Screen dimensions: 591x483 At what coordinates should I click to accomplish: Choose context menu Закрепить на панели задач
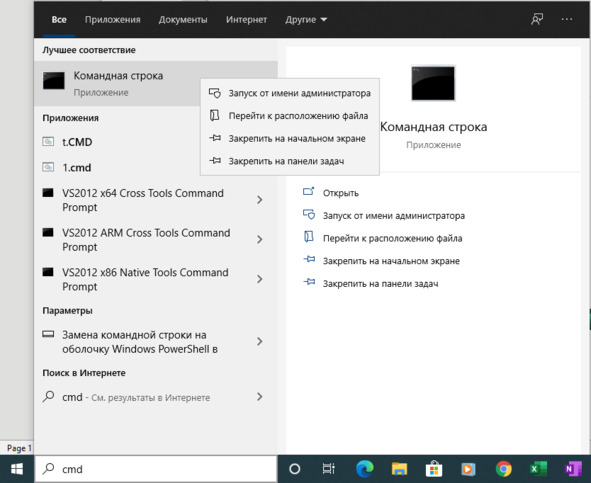tap(289, 161)
